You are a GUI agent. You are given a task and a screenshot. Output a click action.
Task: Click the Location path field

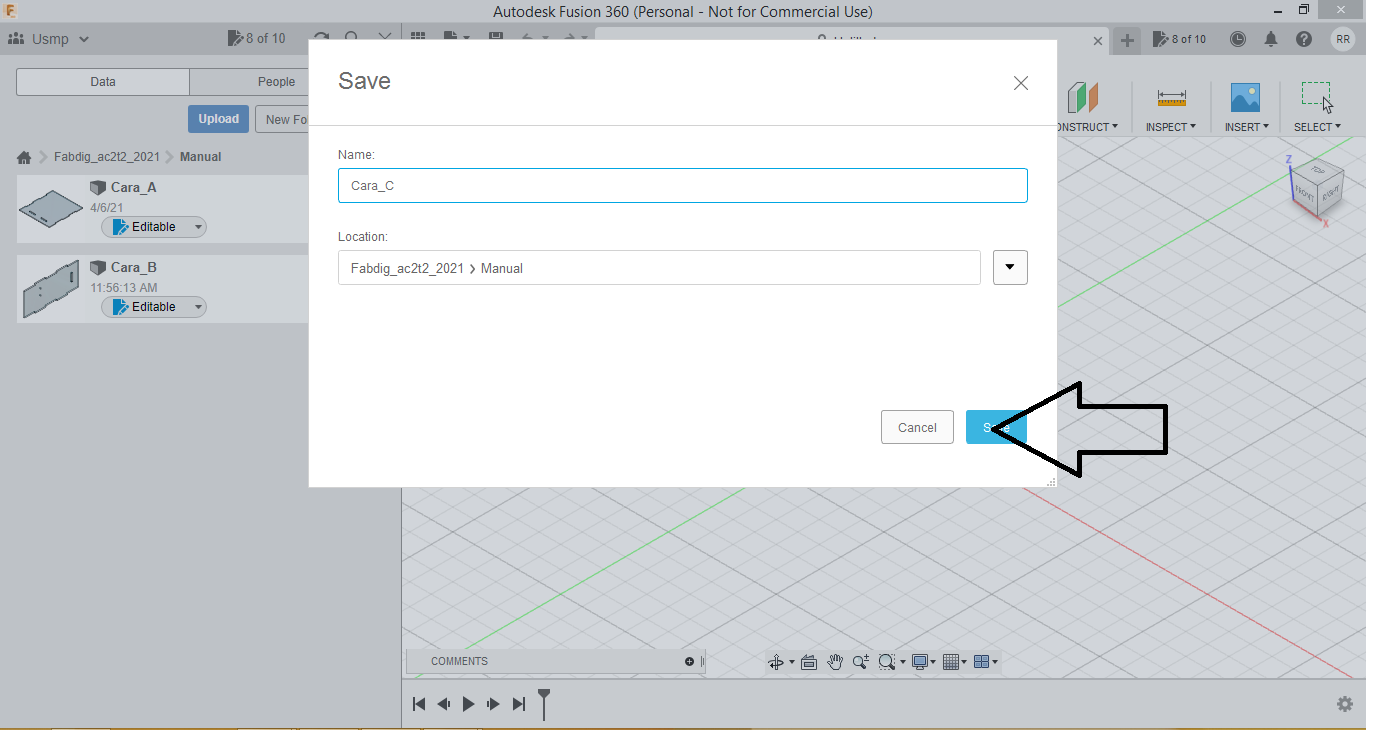coord(659,267)
